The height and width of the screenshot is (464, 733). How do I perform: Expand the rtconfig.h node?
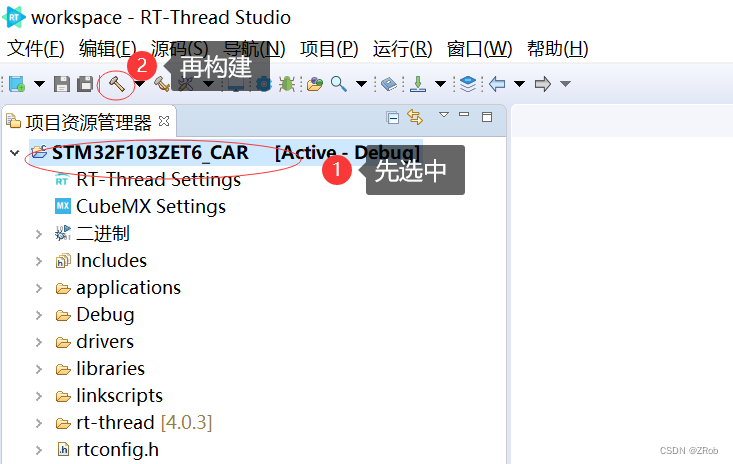tap(39, 450)
